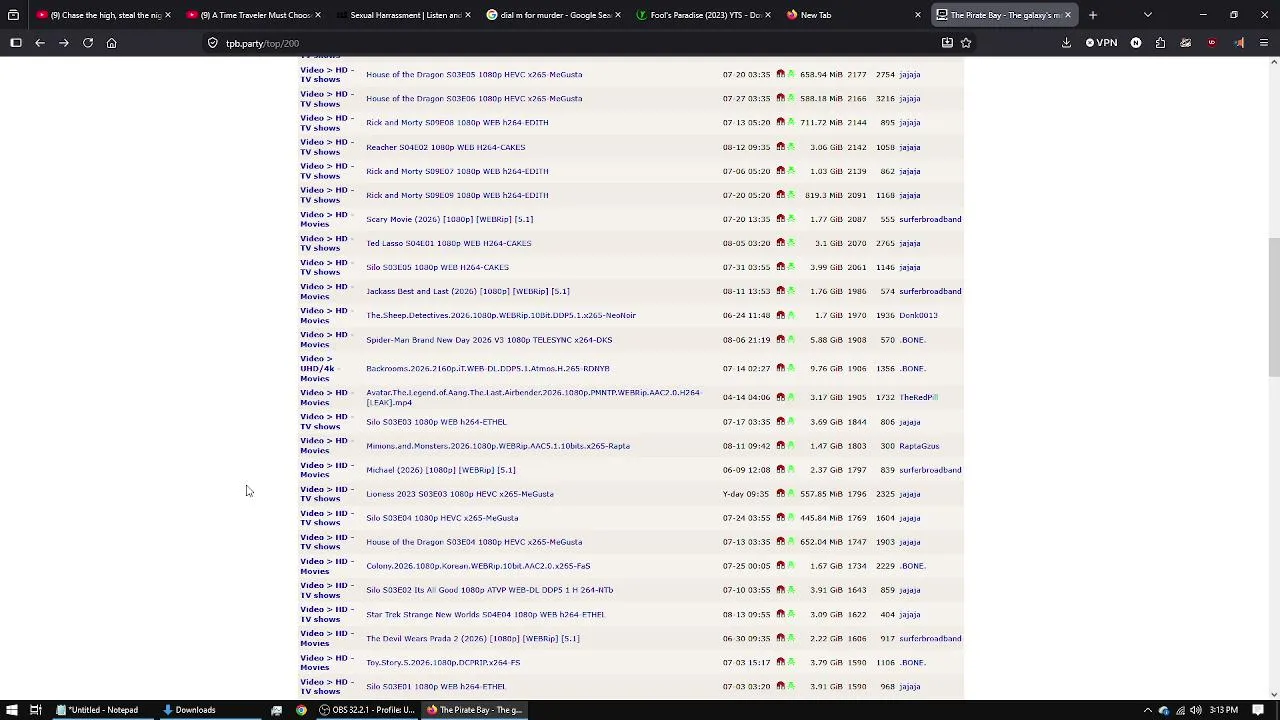
Task: Open OBS 32.2.1 from taskbar
Action: pos(367,710)
